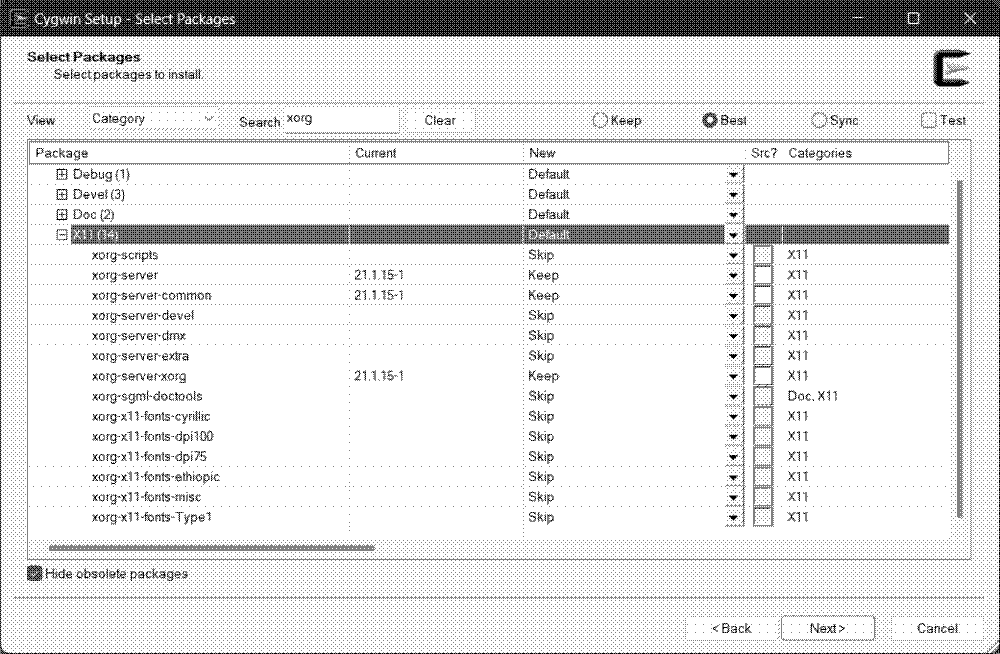Screen dimensions: 1000x654
Task: Click the Clear button
Action: (x=440, y=120)
